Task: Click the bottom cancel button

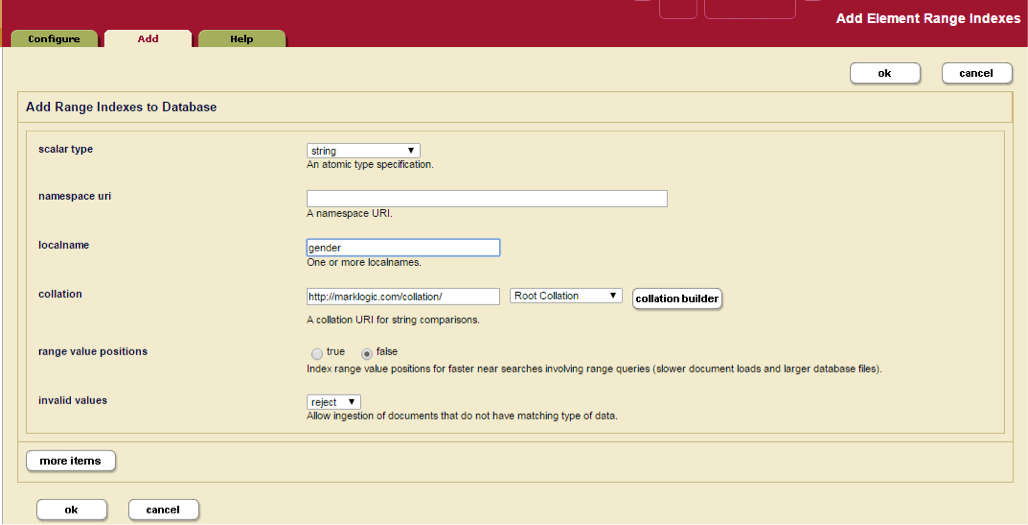Action: click(x=163, y=510)
